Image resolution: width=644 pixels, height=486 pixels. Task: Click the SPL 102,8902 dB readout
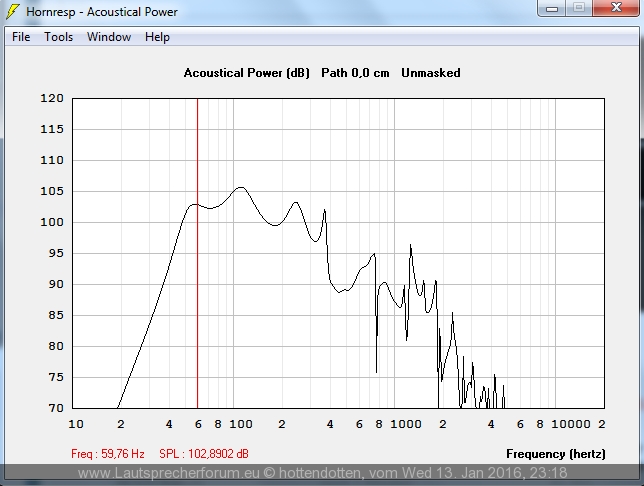click(x=204, y=454)
